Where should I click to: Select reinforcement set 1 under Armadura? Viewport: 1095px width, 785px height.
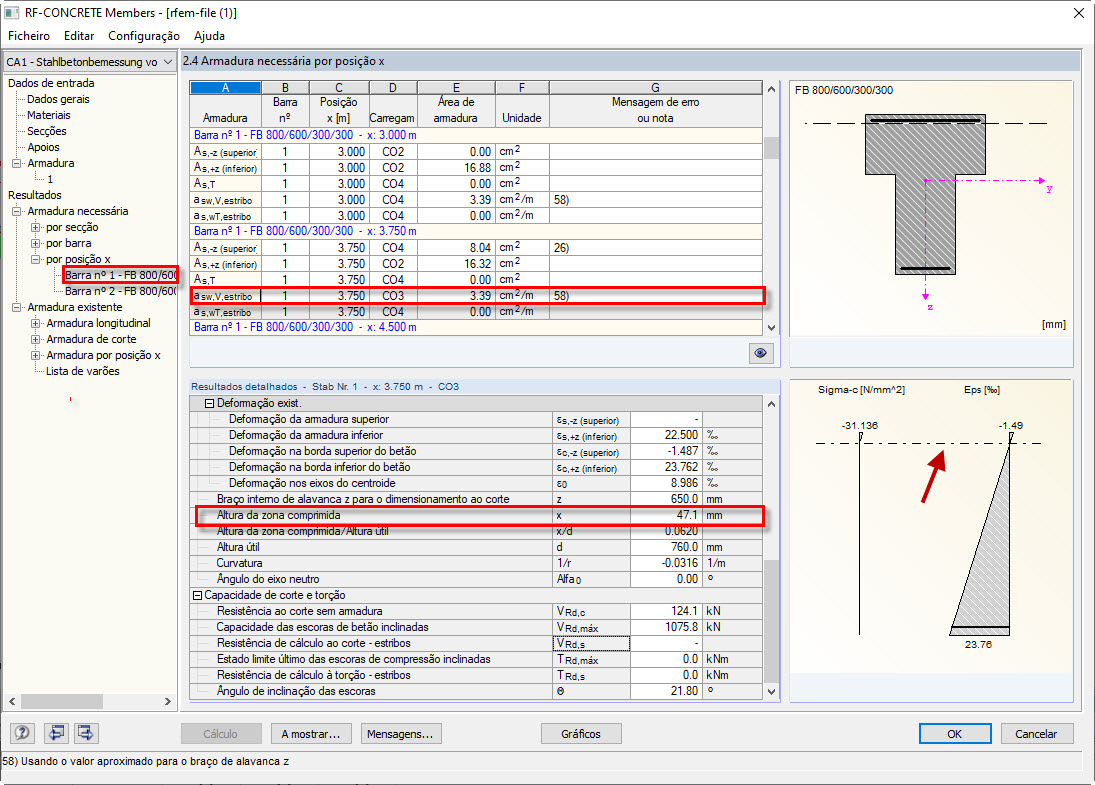click(50, 179)
